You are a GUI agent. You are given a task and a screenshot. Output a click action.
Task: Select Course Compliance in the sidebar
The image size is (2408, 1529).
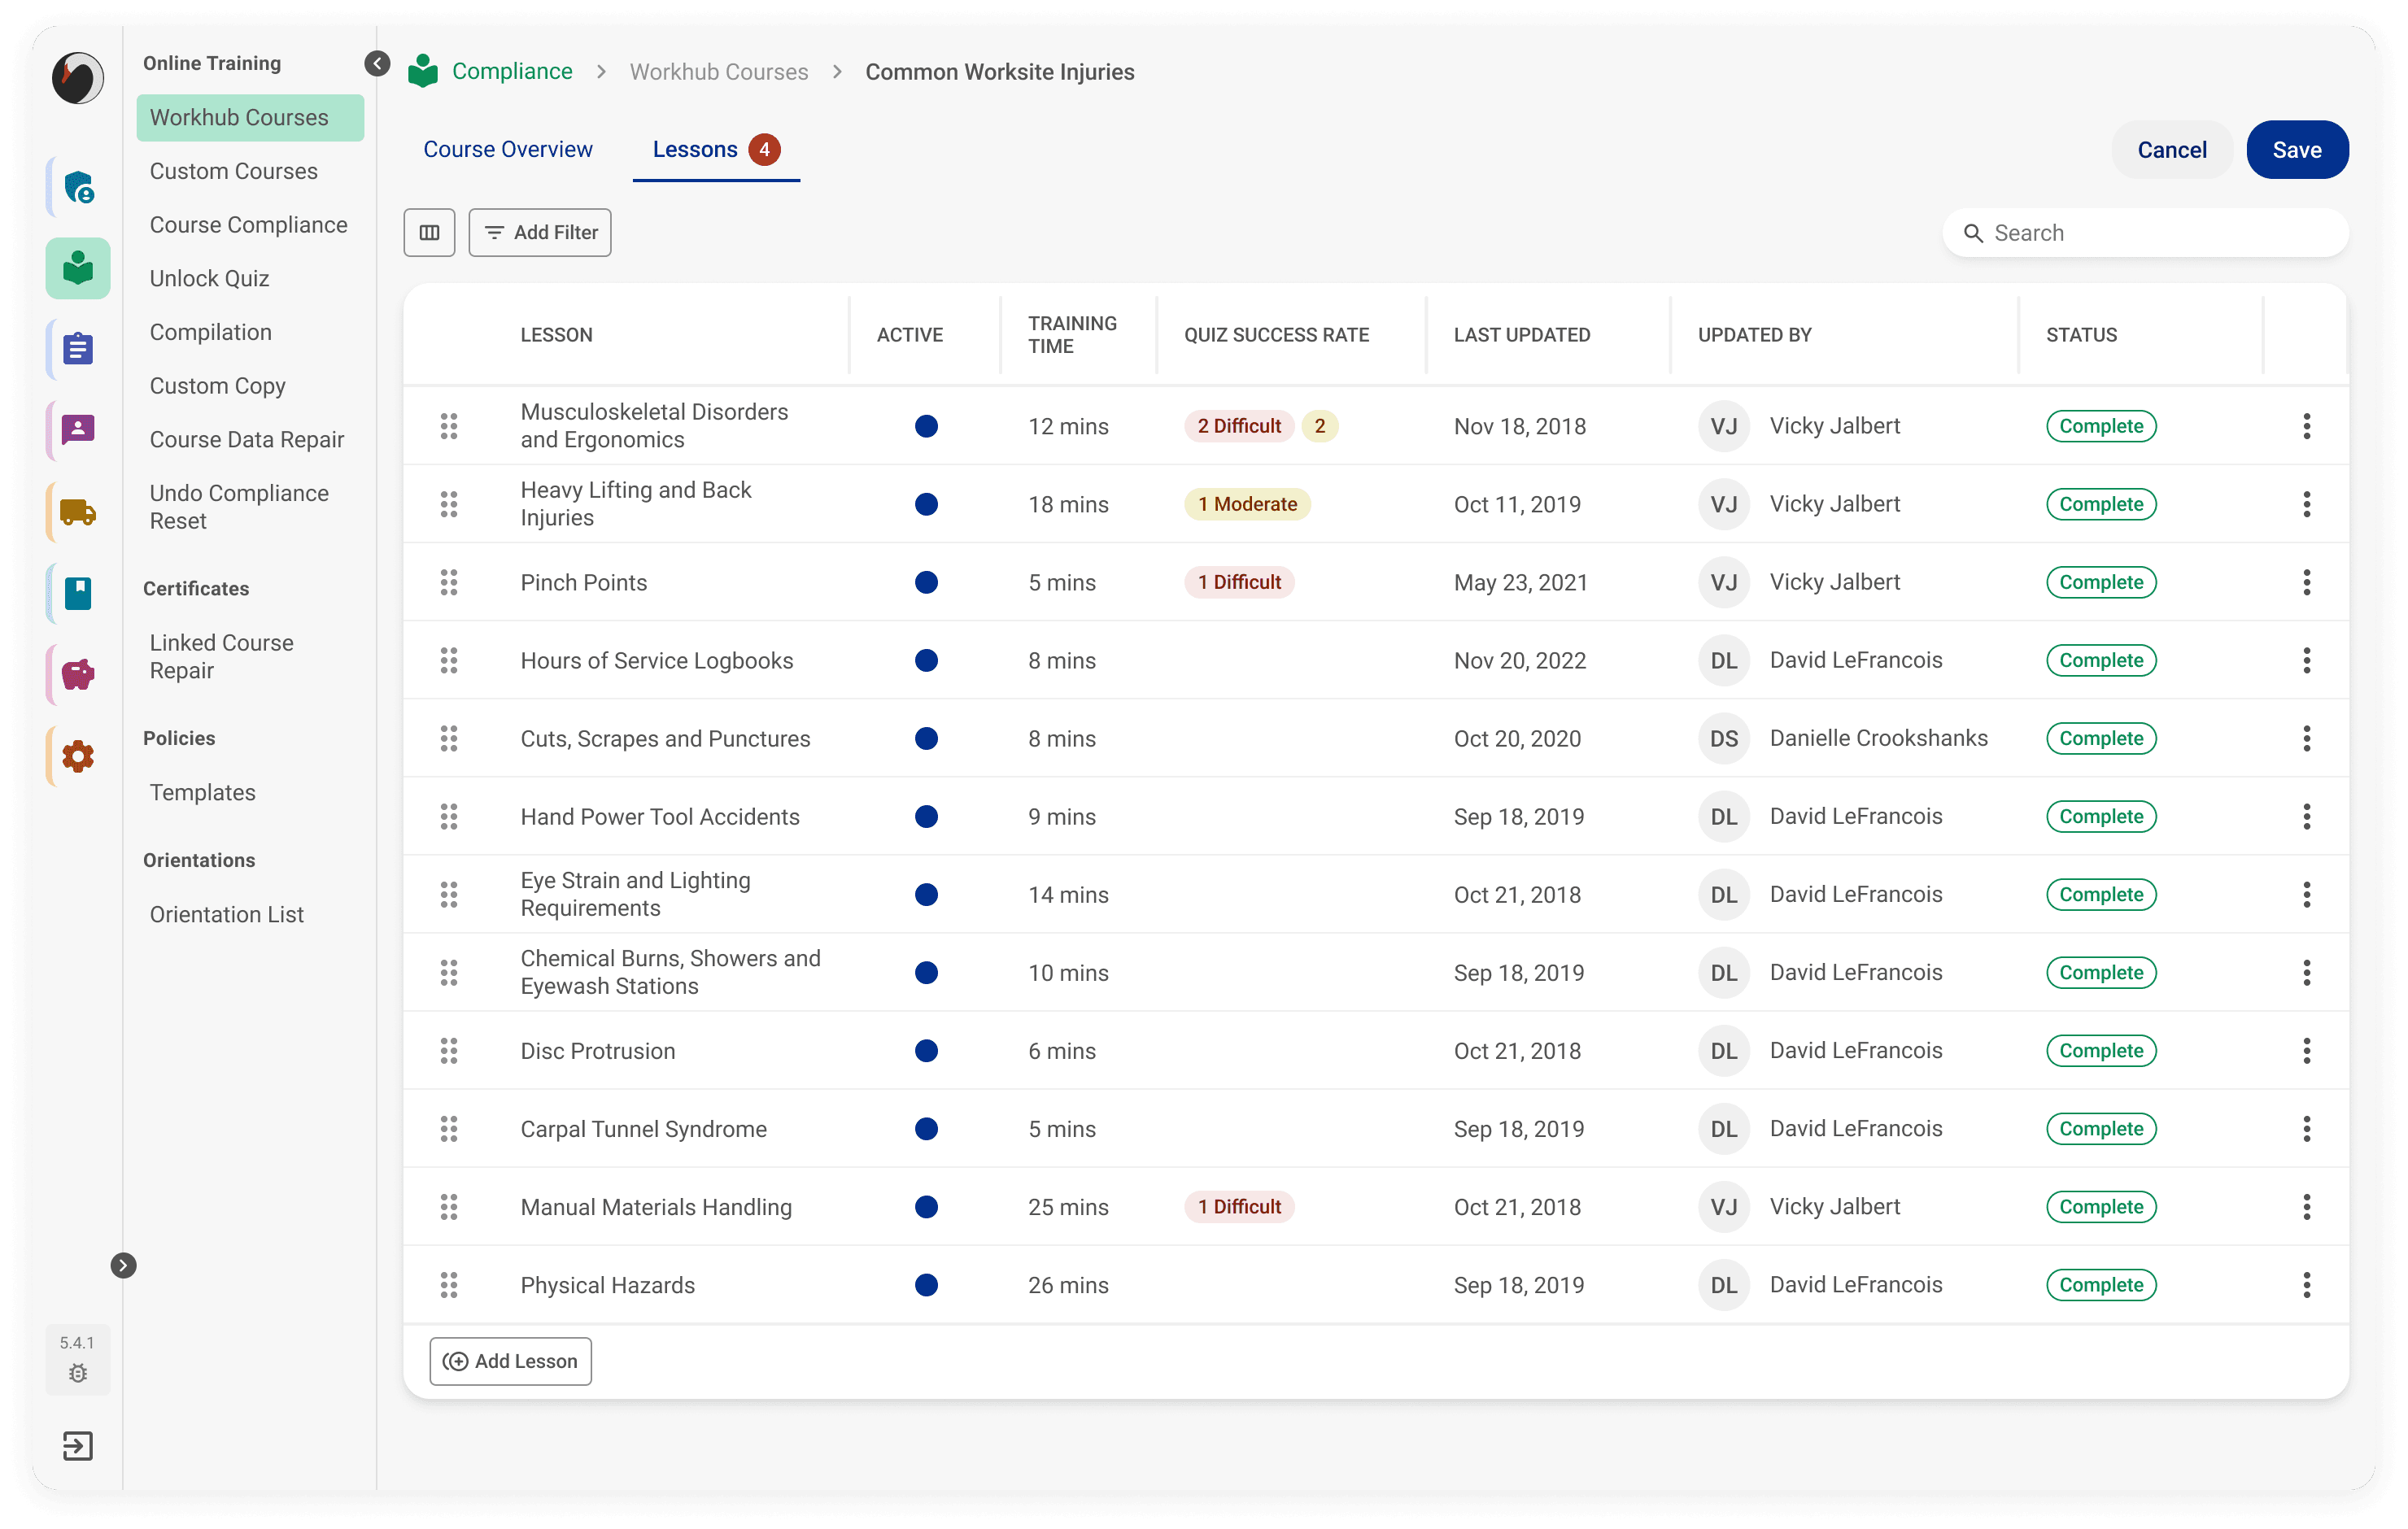point(248,225)
